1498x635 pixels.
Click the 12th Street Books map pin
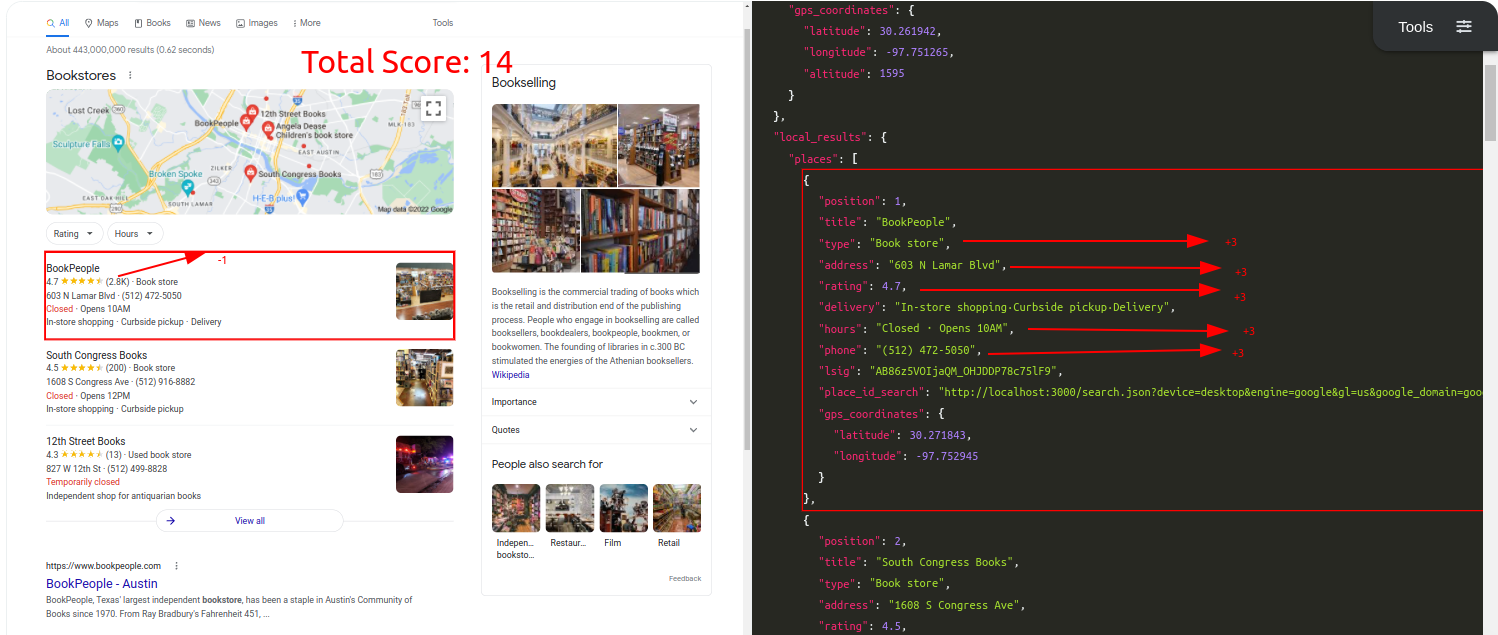click(x=253, y=112)
